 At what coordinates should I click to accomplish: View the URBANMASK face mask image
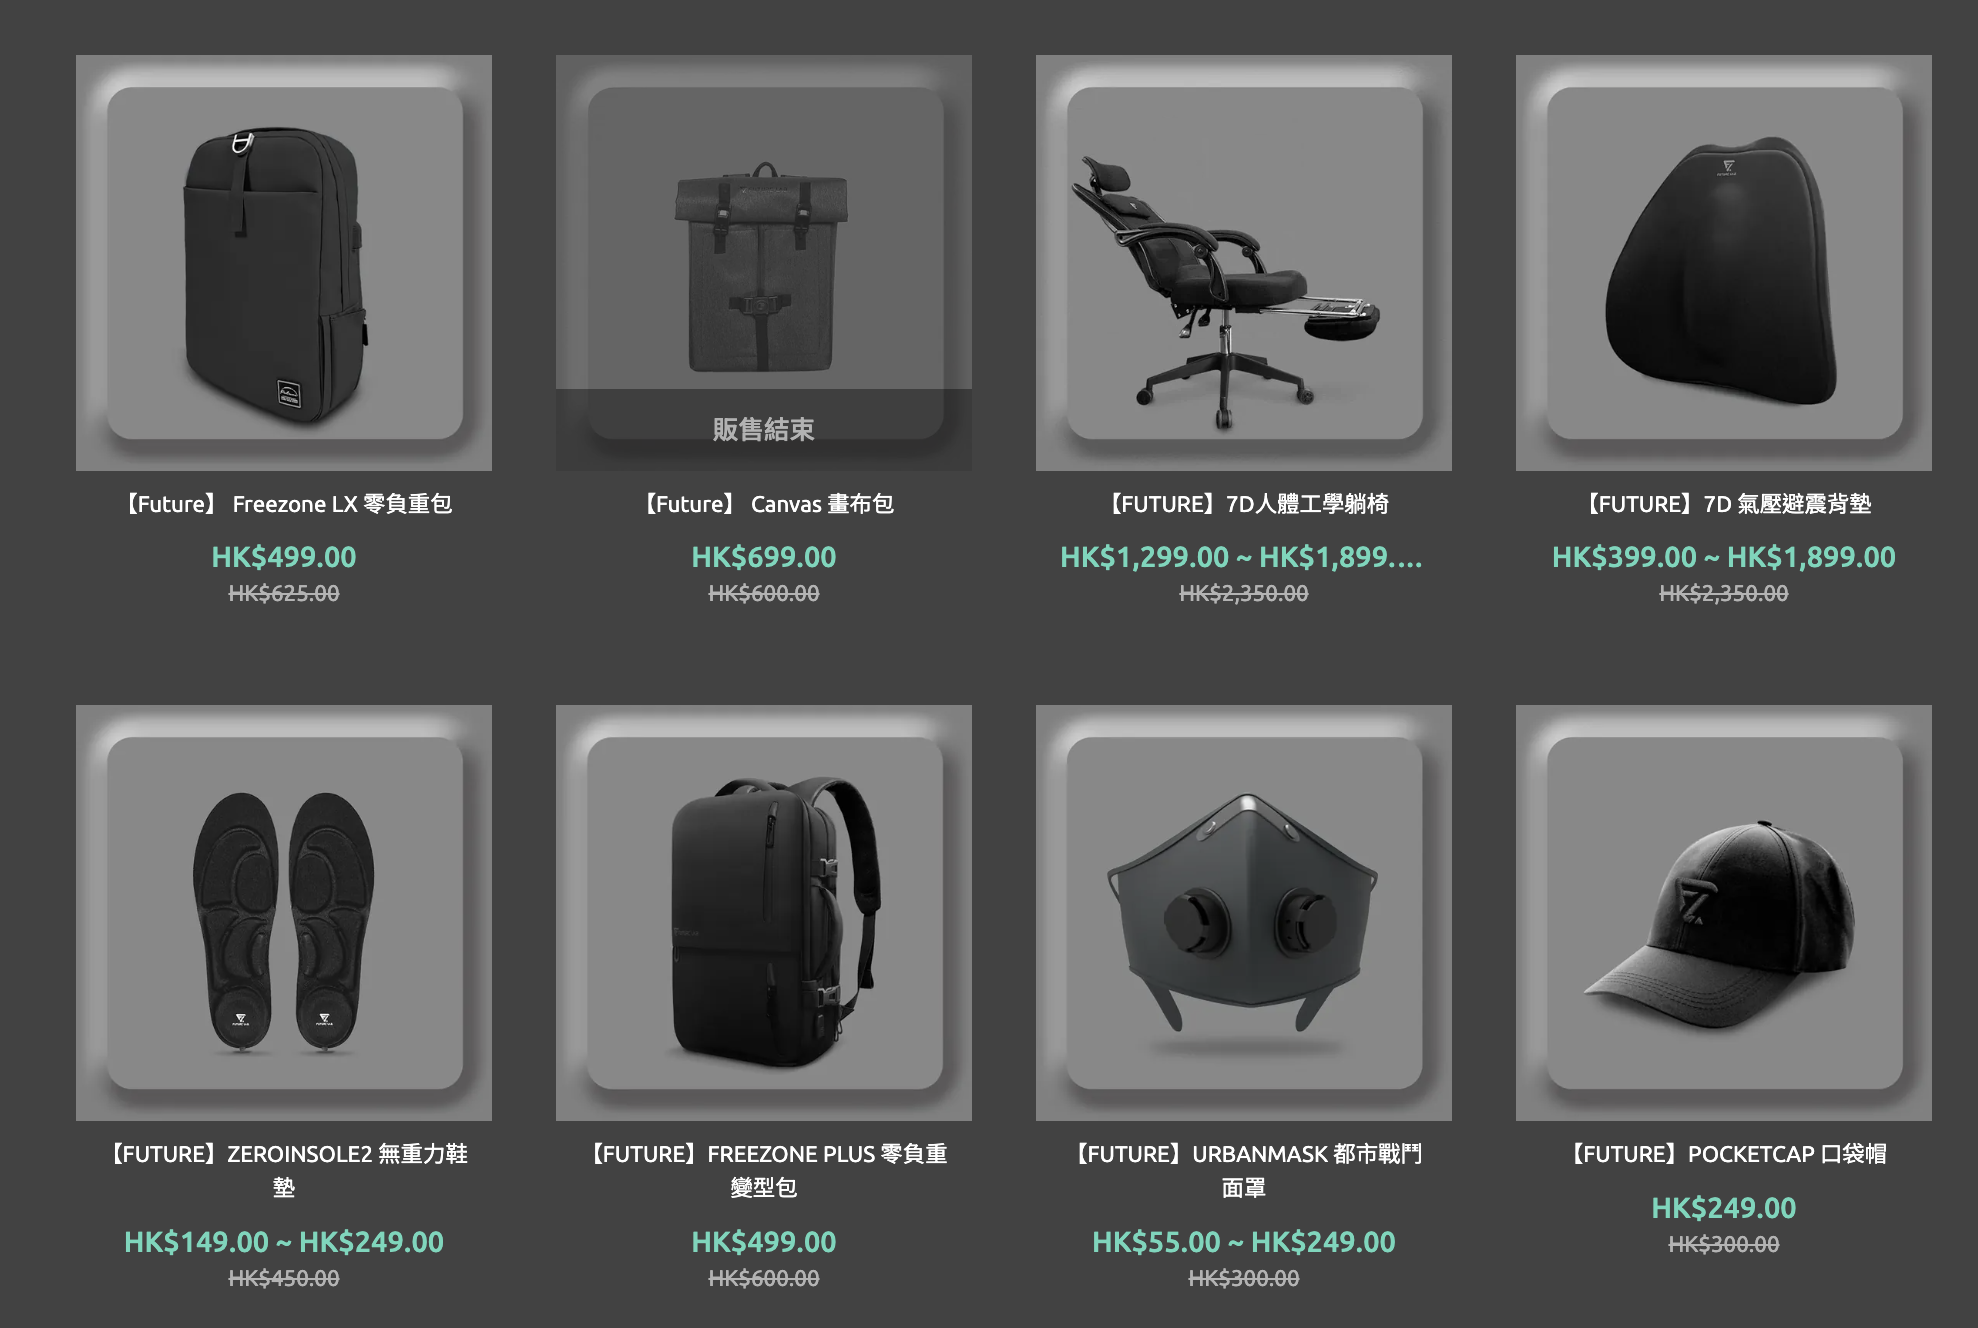pos(1244,913)
